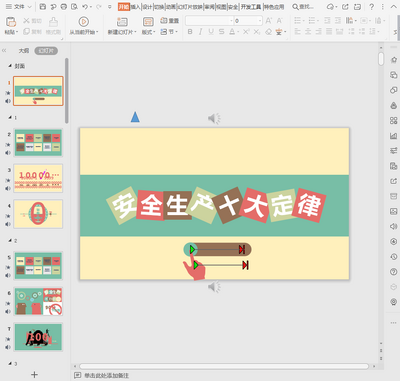Click the numbered list icon

(x=312, y=21)
